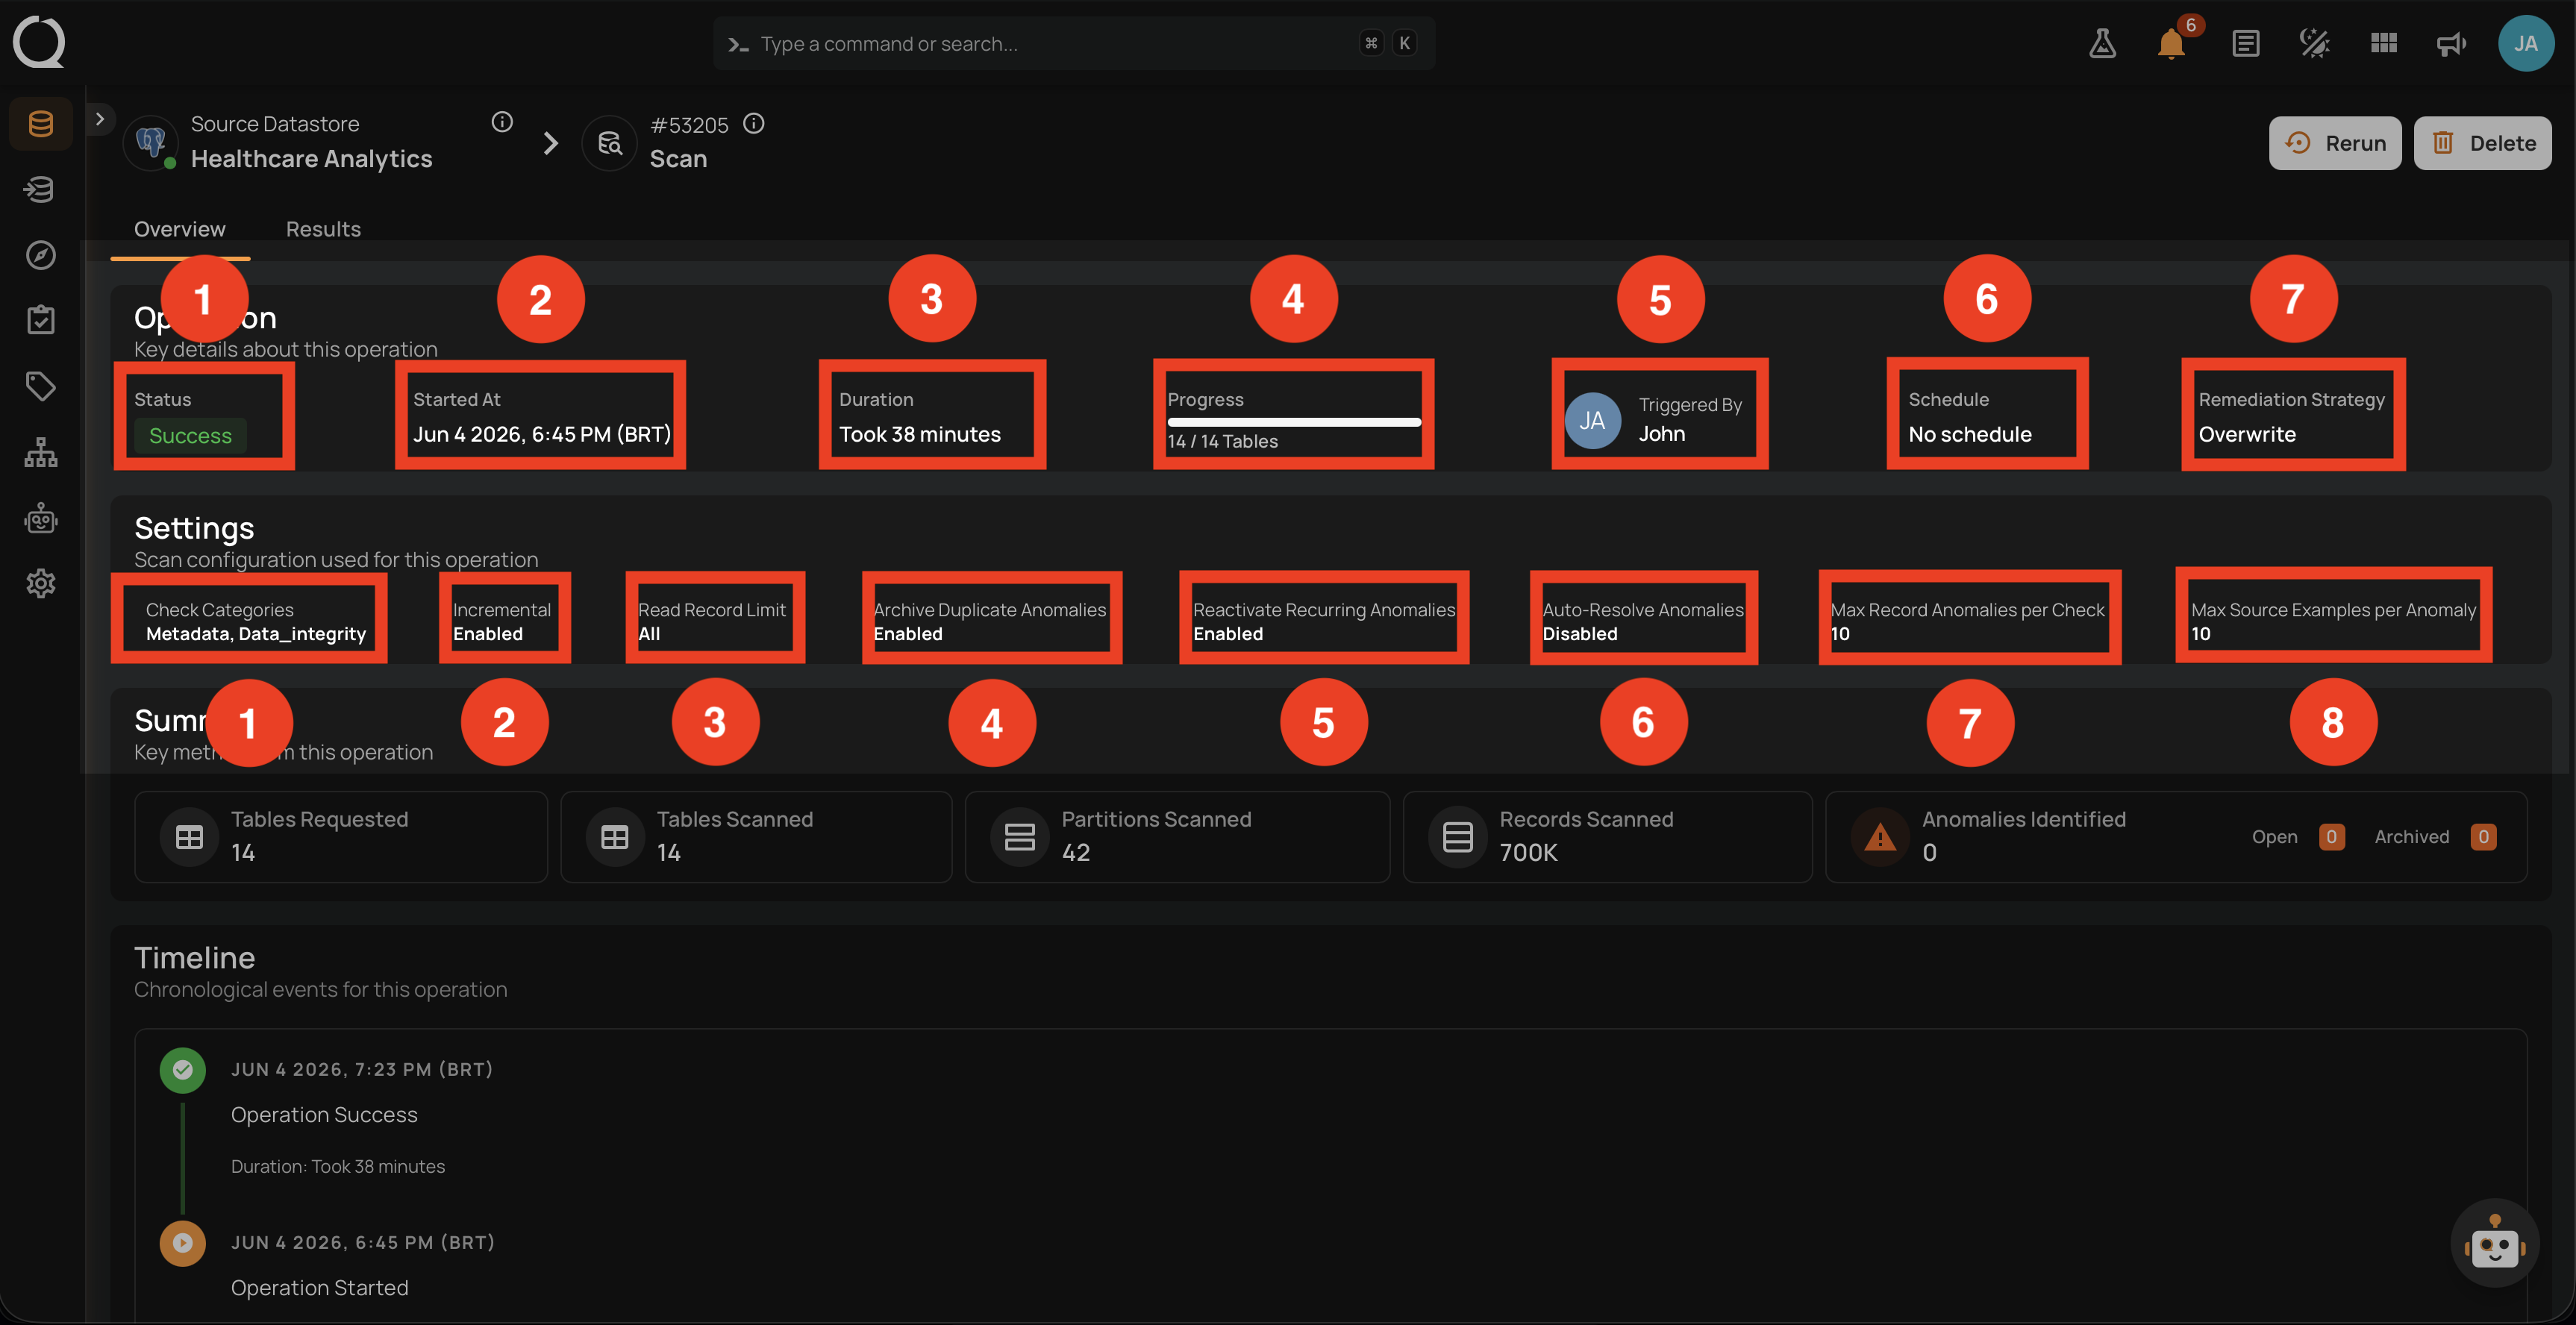Viewport: 2576px width, 1325px height.
Task: Click the Auto-Resolve Anomalies Disabled value
Action: [1579, 634]
